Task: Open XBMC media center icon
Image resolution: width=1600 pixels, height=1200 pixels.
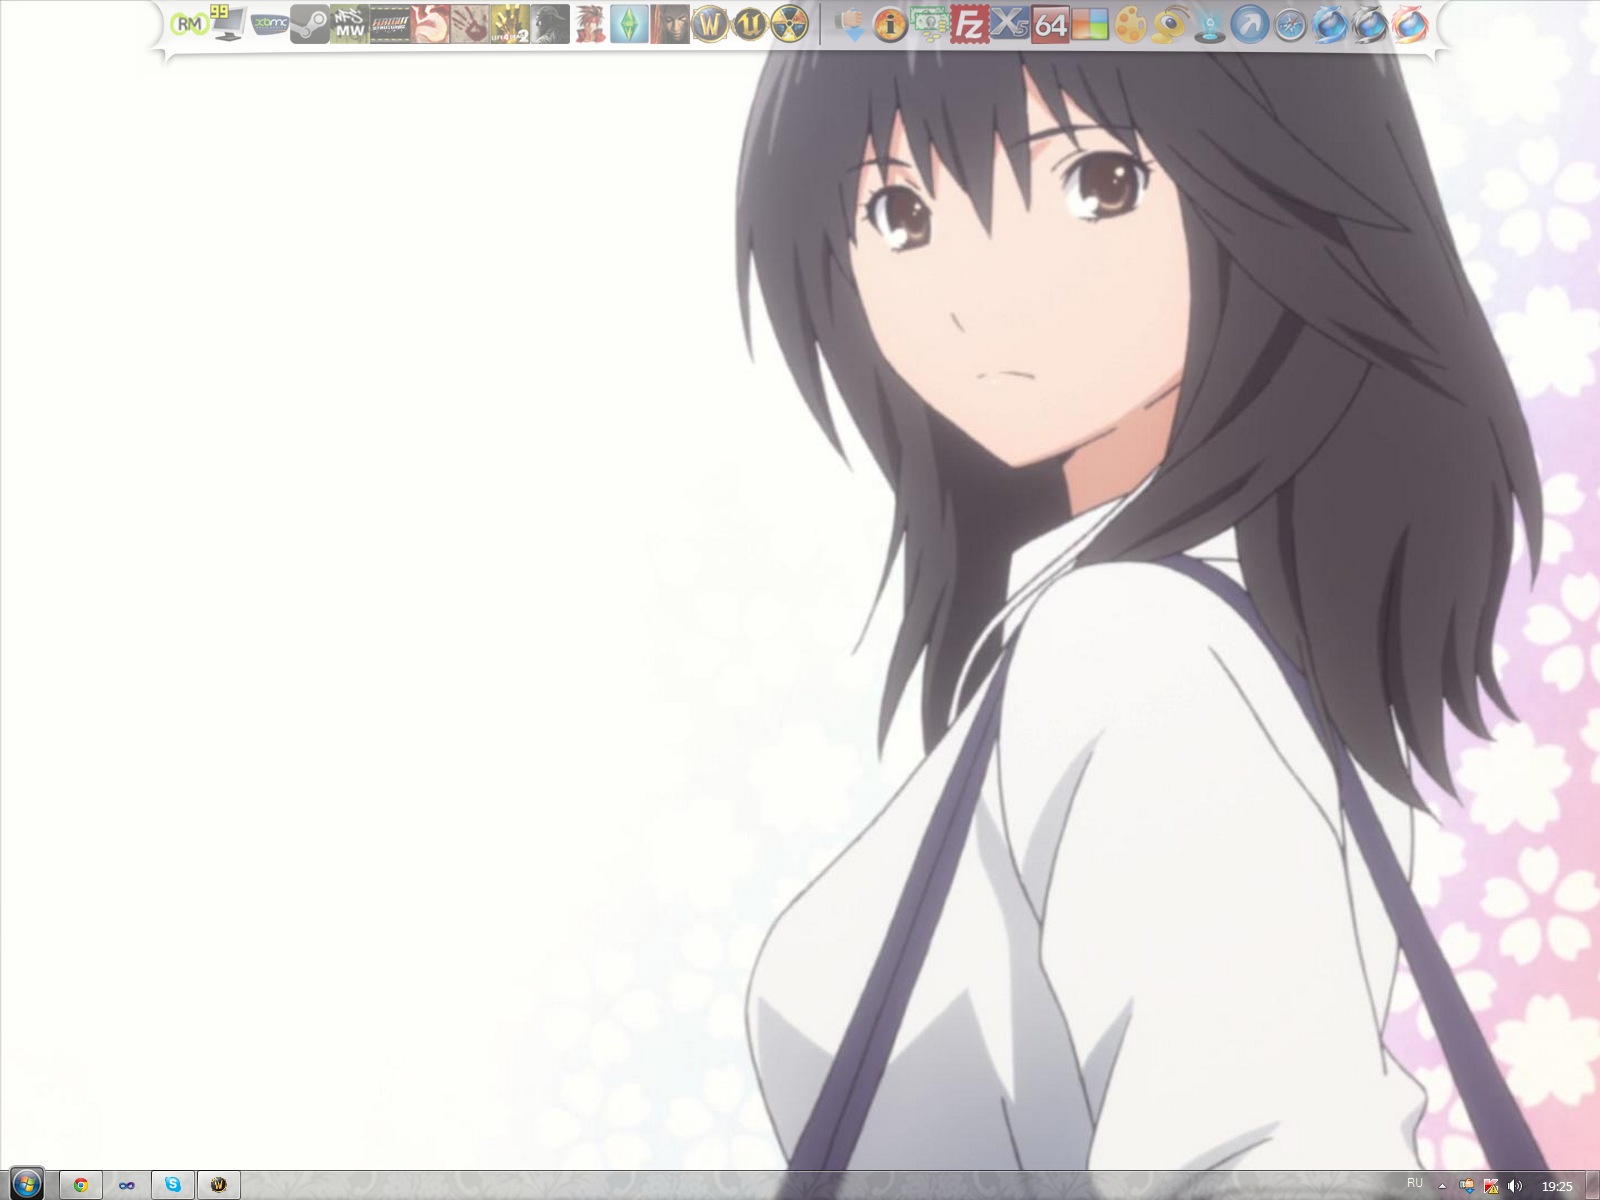Action: coord(269,24)
